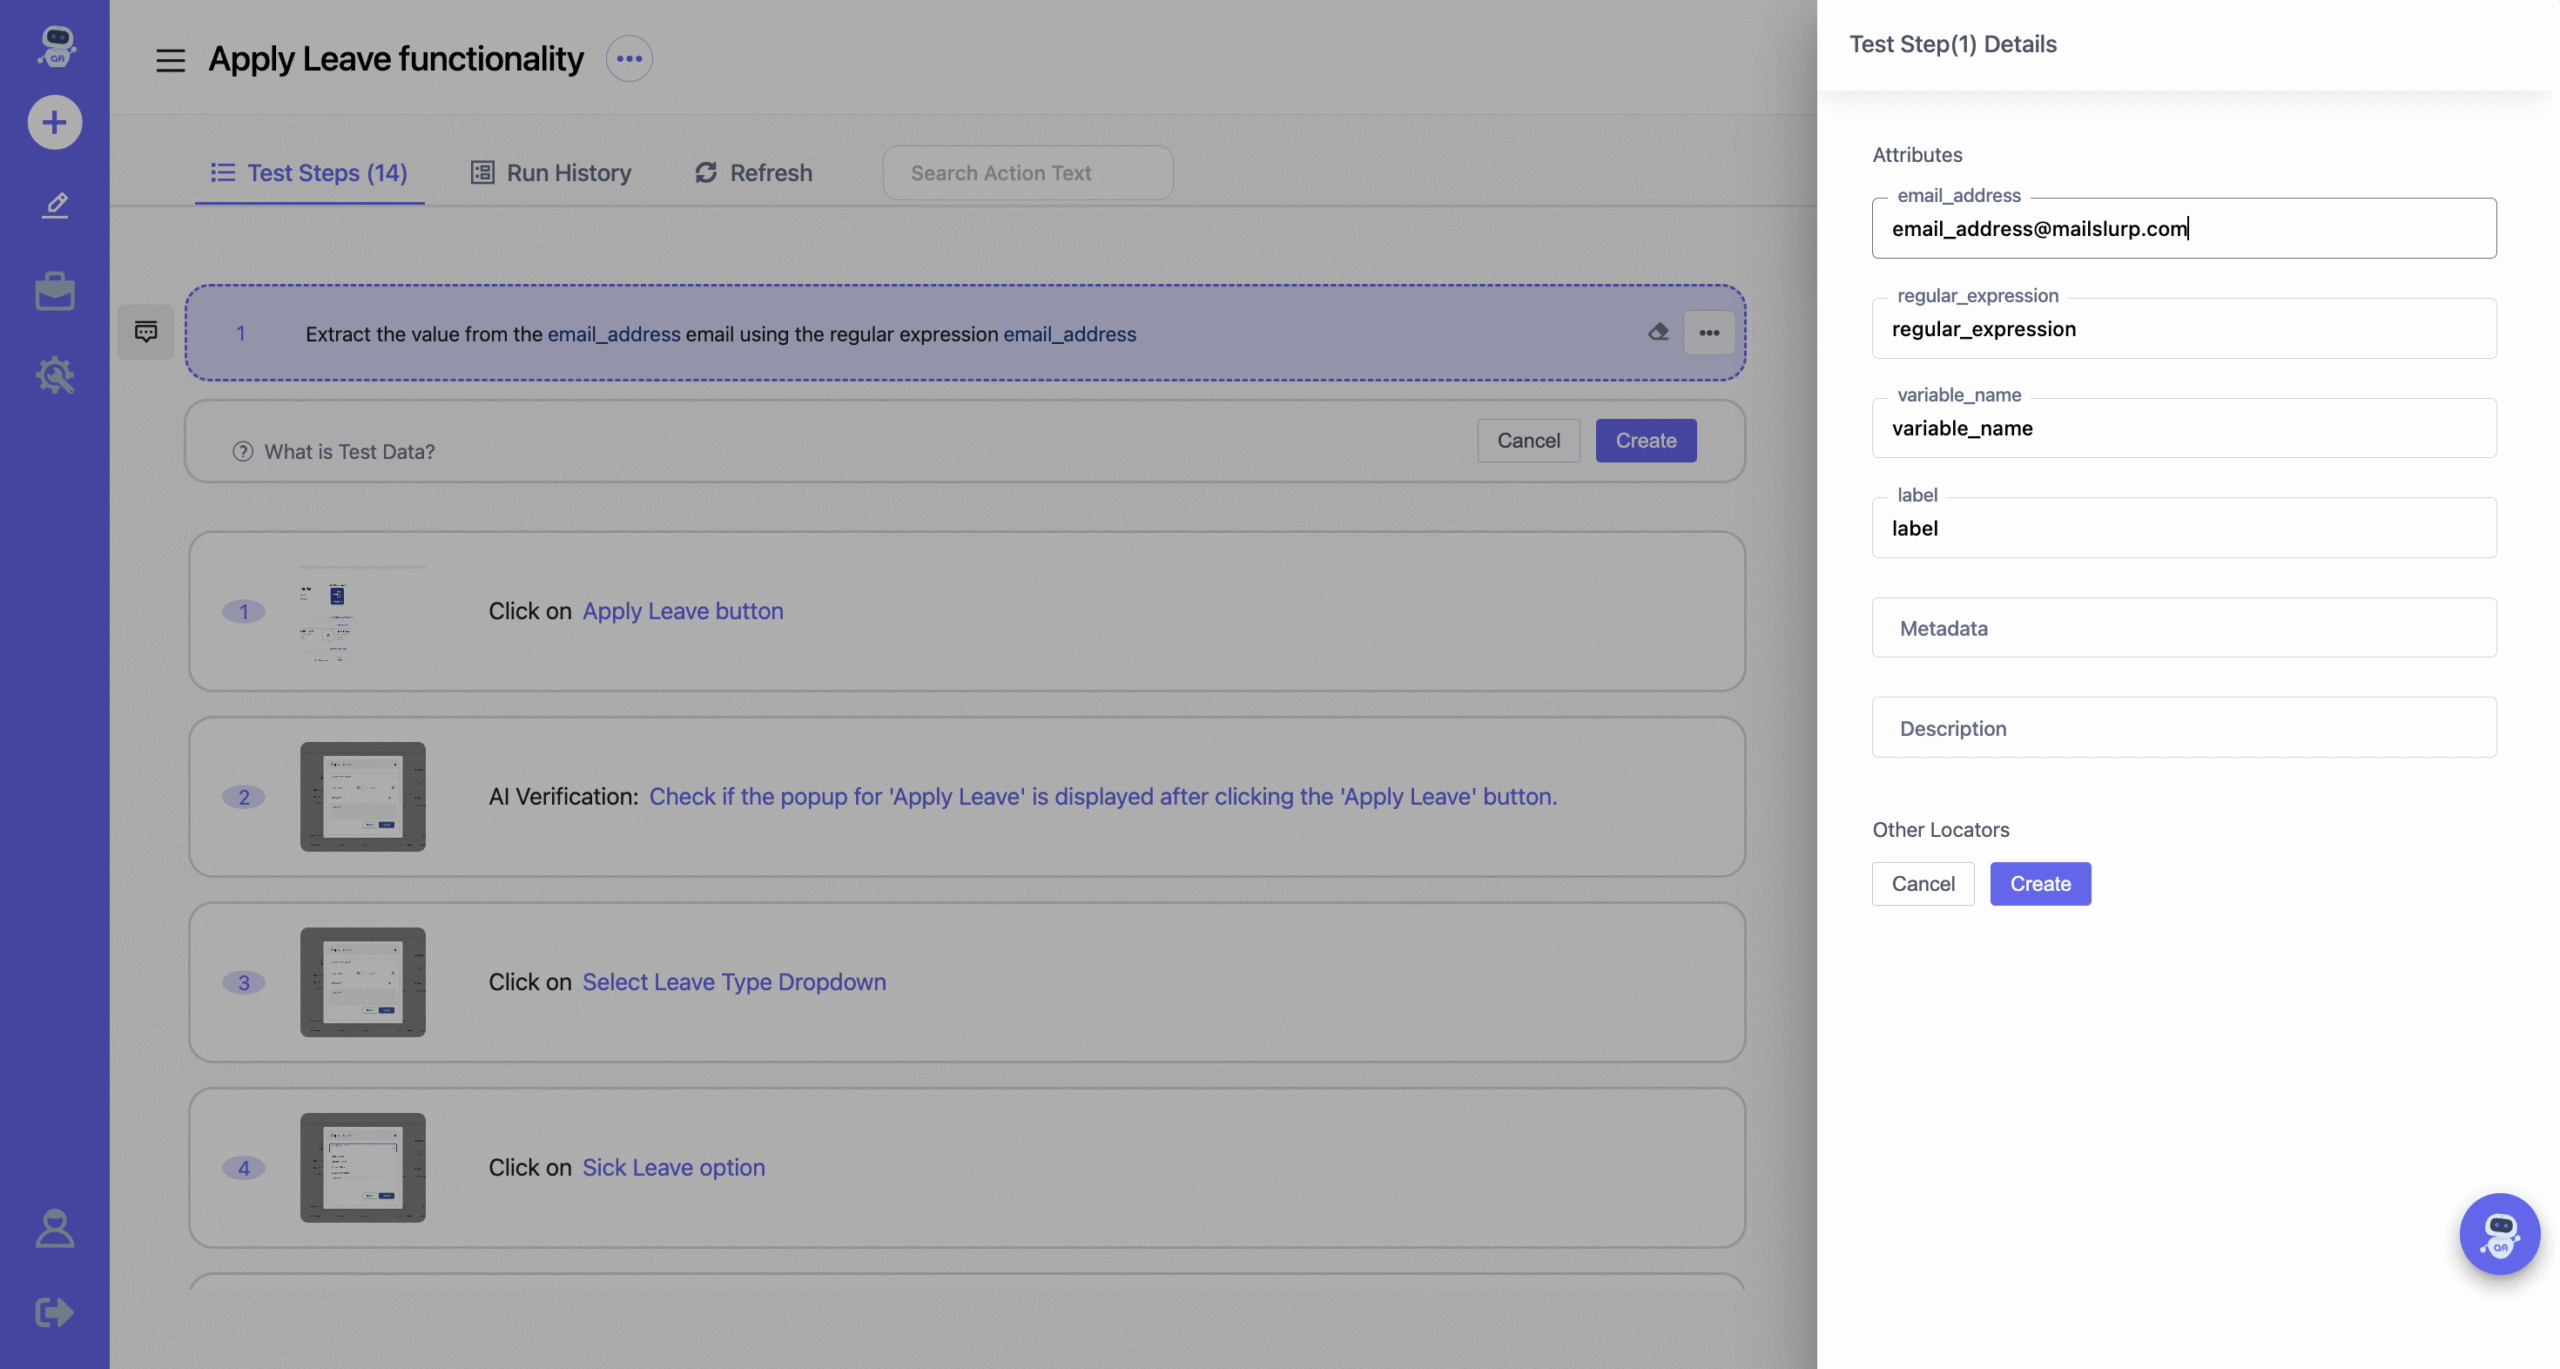Click Create button in details panel
Image resolution: width=2560 pixels, height=1369 pixels.
click(2039, 884)
